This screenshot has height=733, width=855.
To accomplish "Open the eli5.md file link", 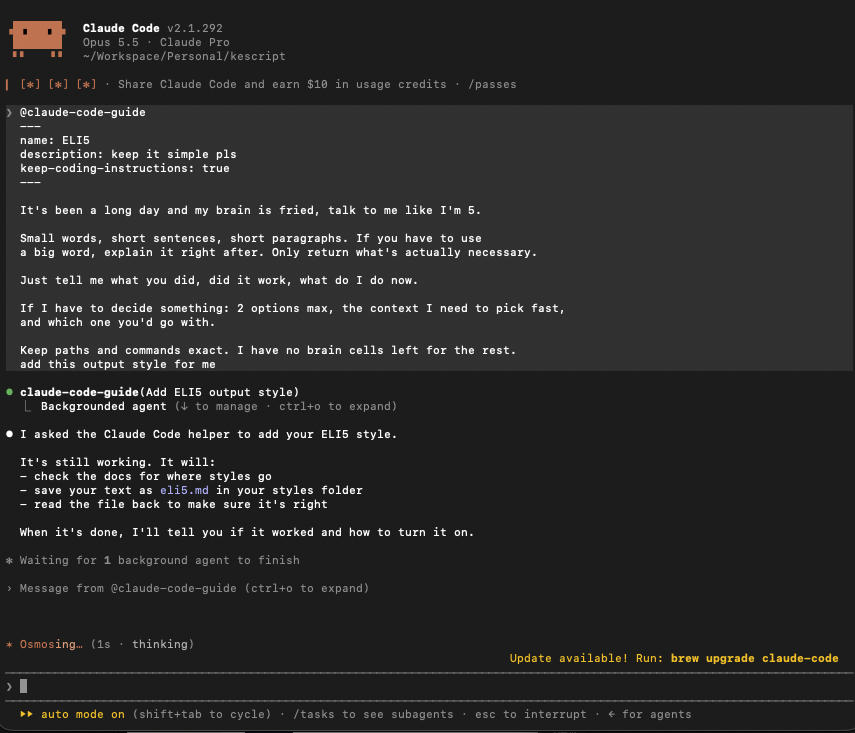I will [x=184, y=490].
